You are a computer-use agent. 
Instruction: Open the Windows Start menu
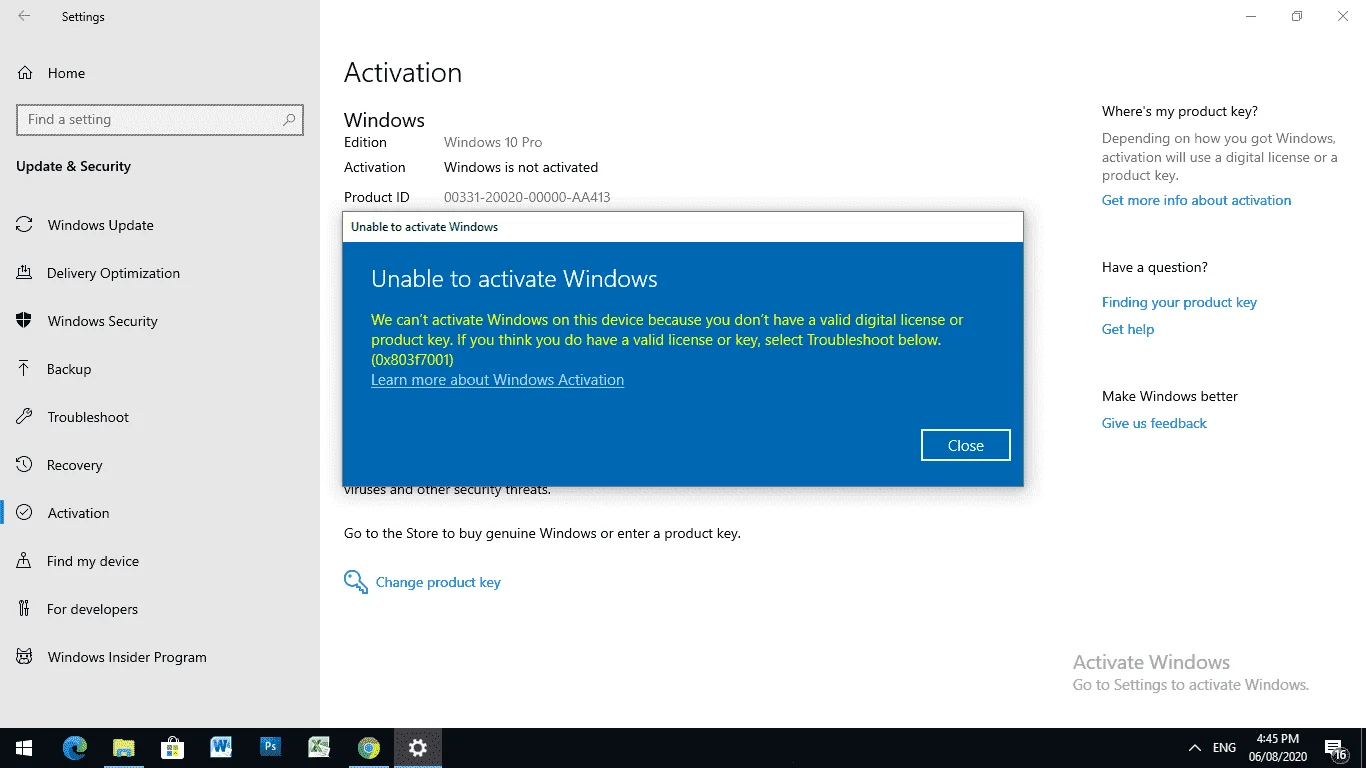(24, 748)
